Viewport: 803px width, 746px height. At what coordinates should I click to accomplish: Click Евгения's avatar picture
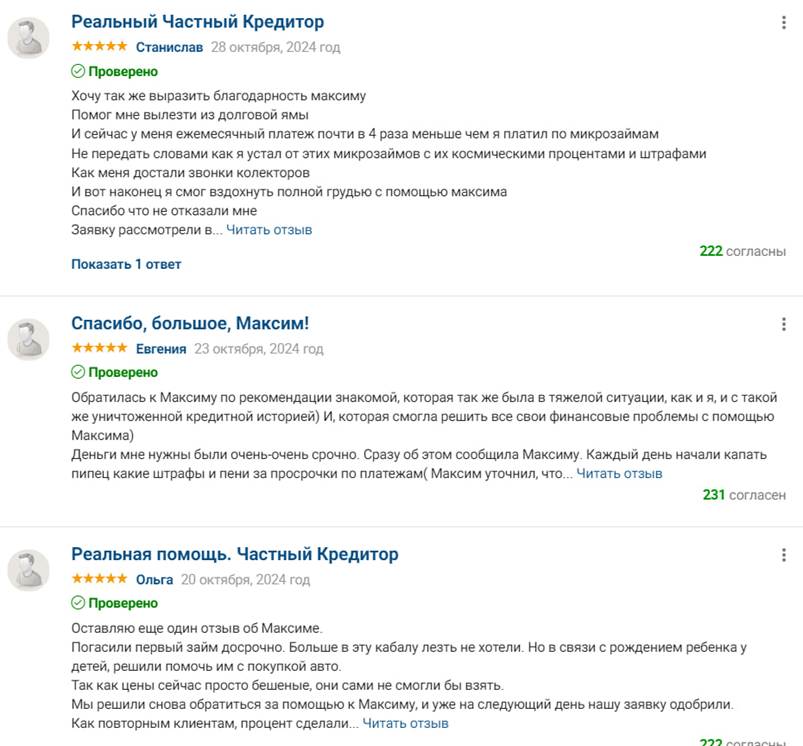pos(28,340)
